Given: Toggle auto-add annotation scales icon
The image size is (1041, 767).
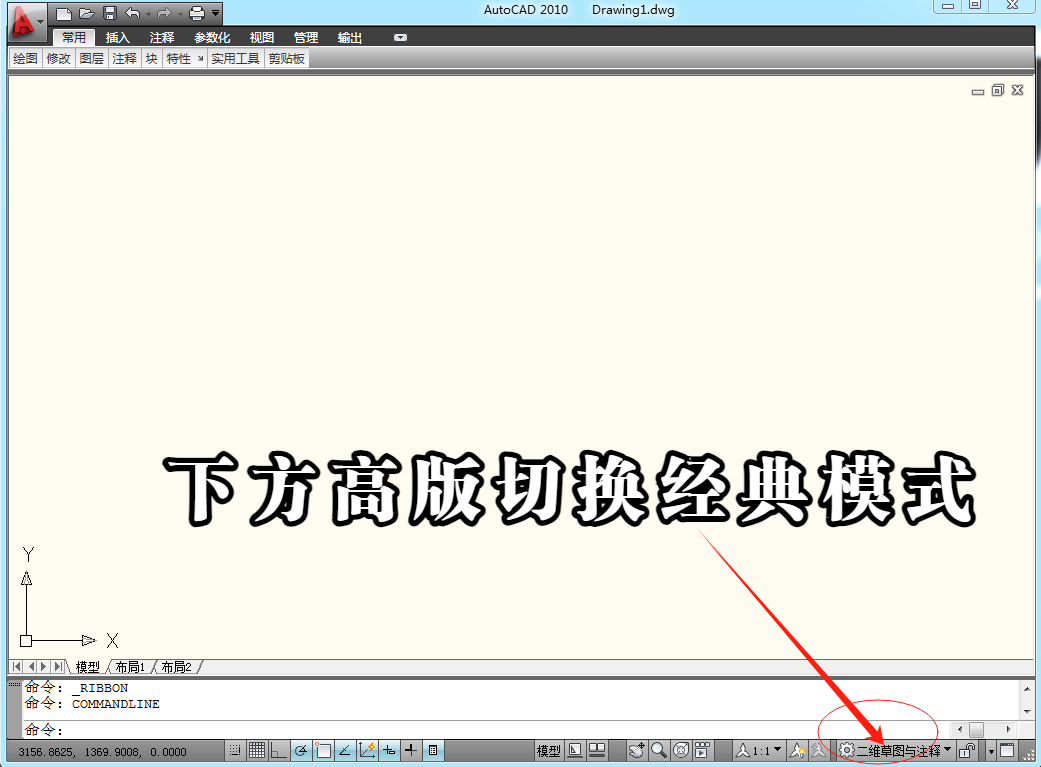Looking at the screenshot, I should pyautogui.click(x=819, y=751).
